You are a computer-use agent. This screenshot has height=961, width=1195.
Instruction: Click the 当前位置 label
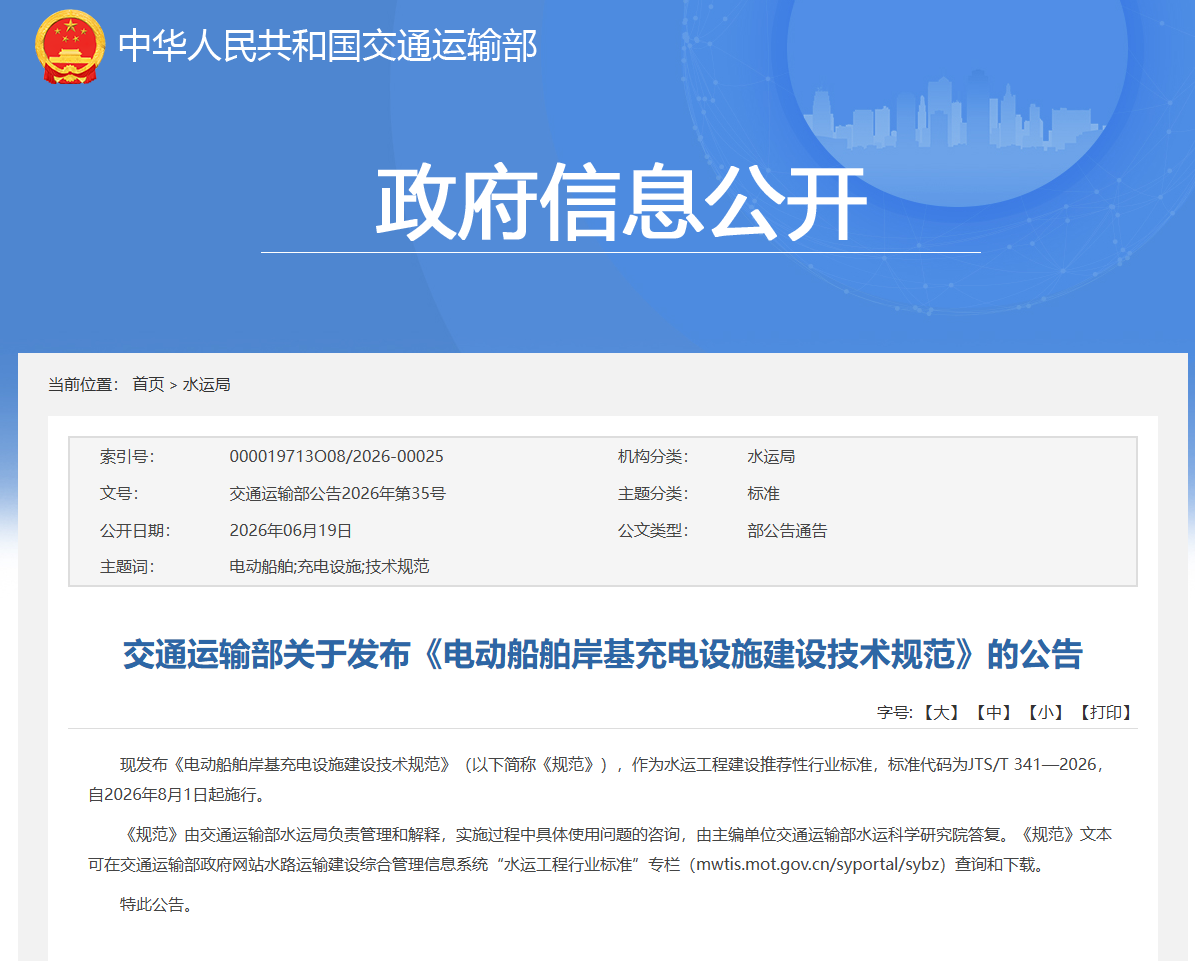[x=83, y=385]
